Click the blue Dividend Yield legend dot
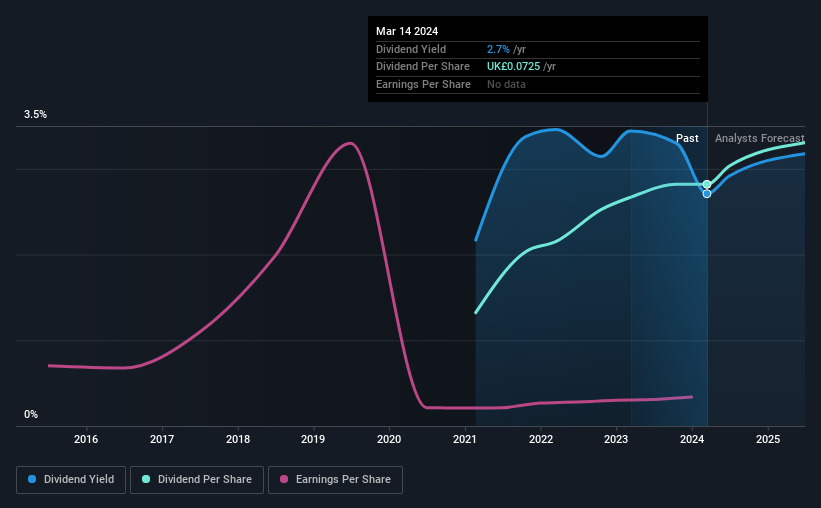 coord(32,479)
